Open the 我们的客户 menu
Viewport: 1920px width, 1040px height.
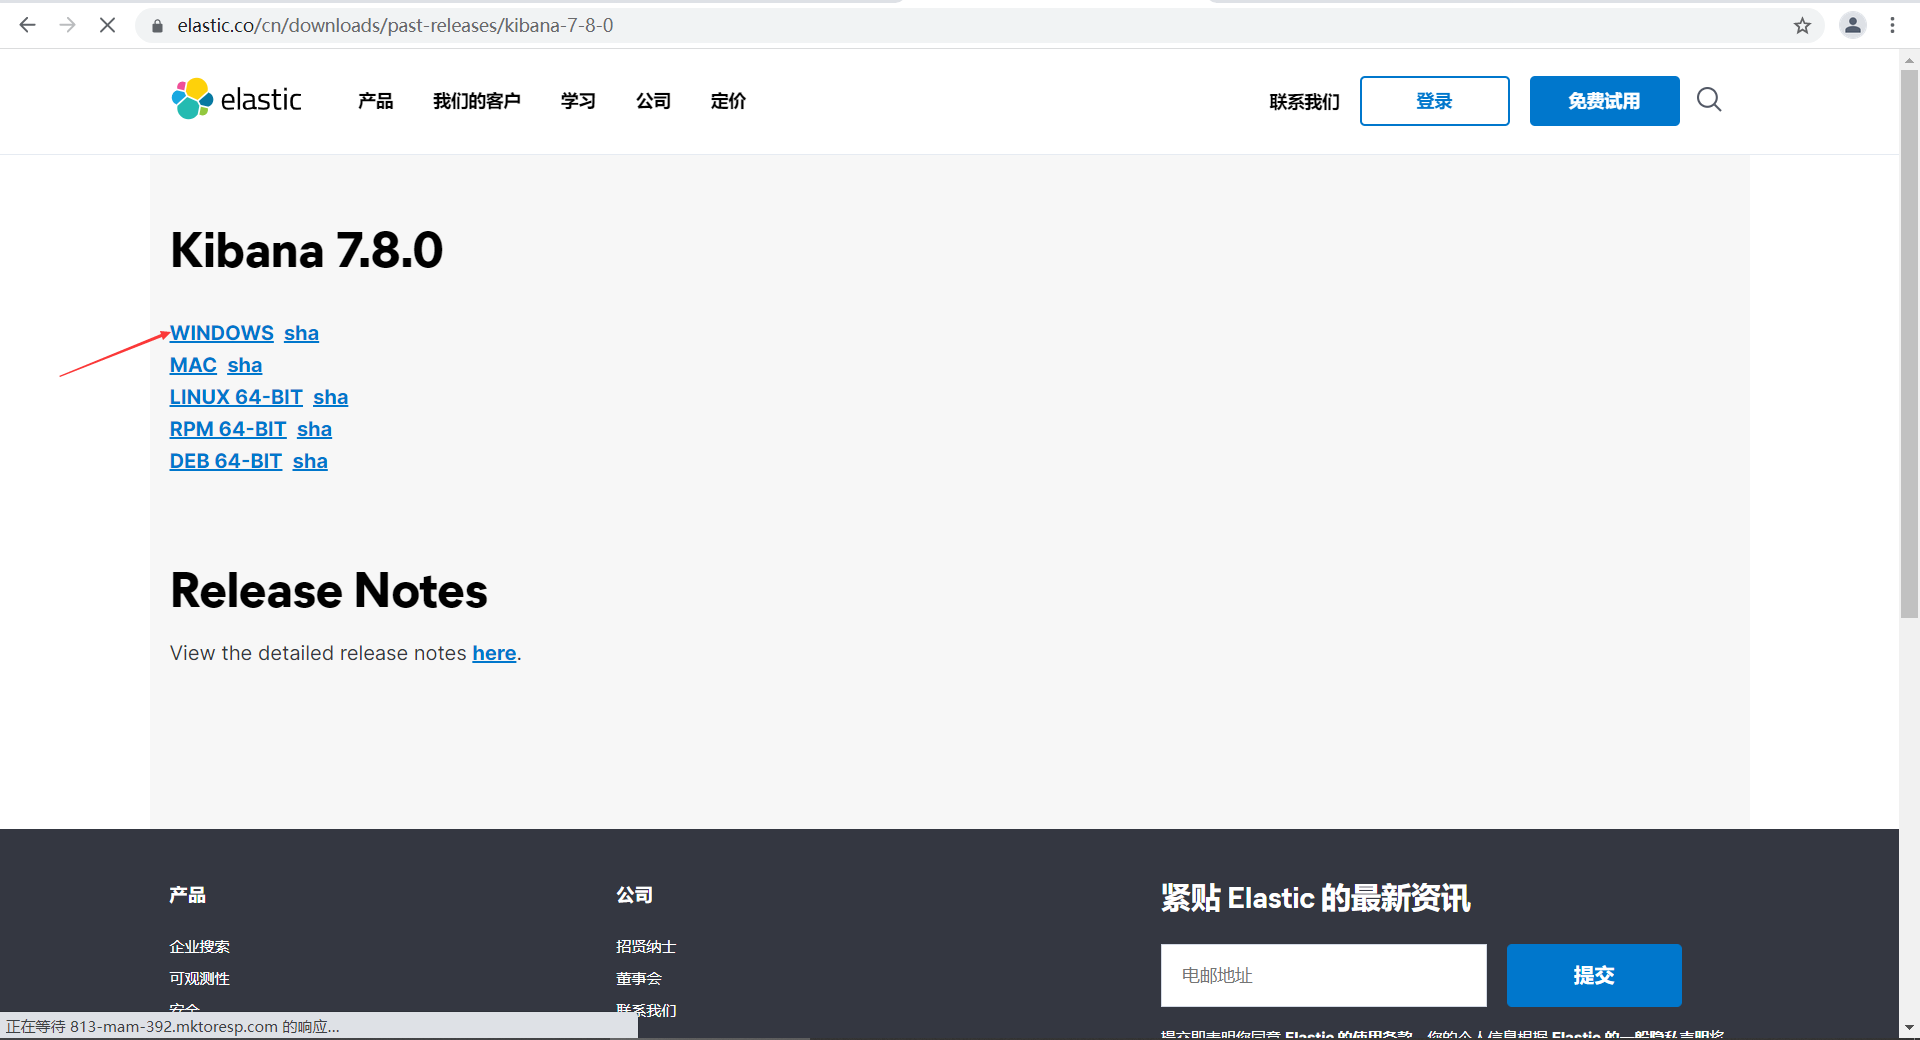(477, 101)
